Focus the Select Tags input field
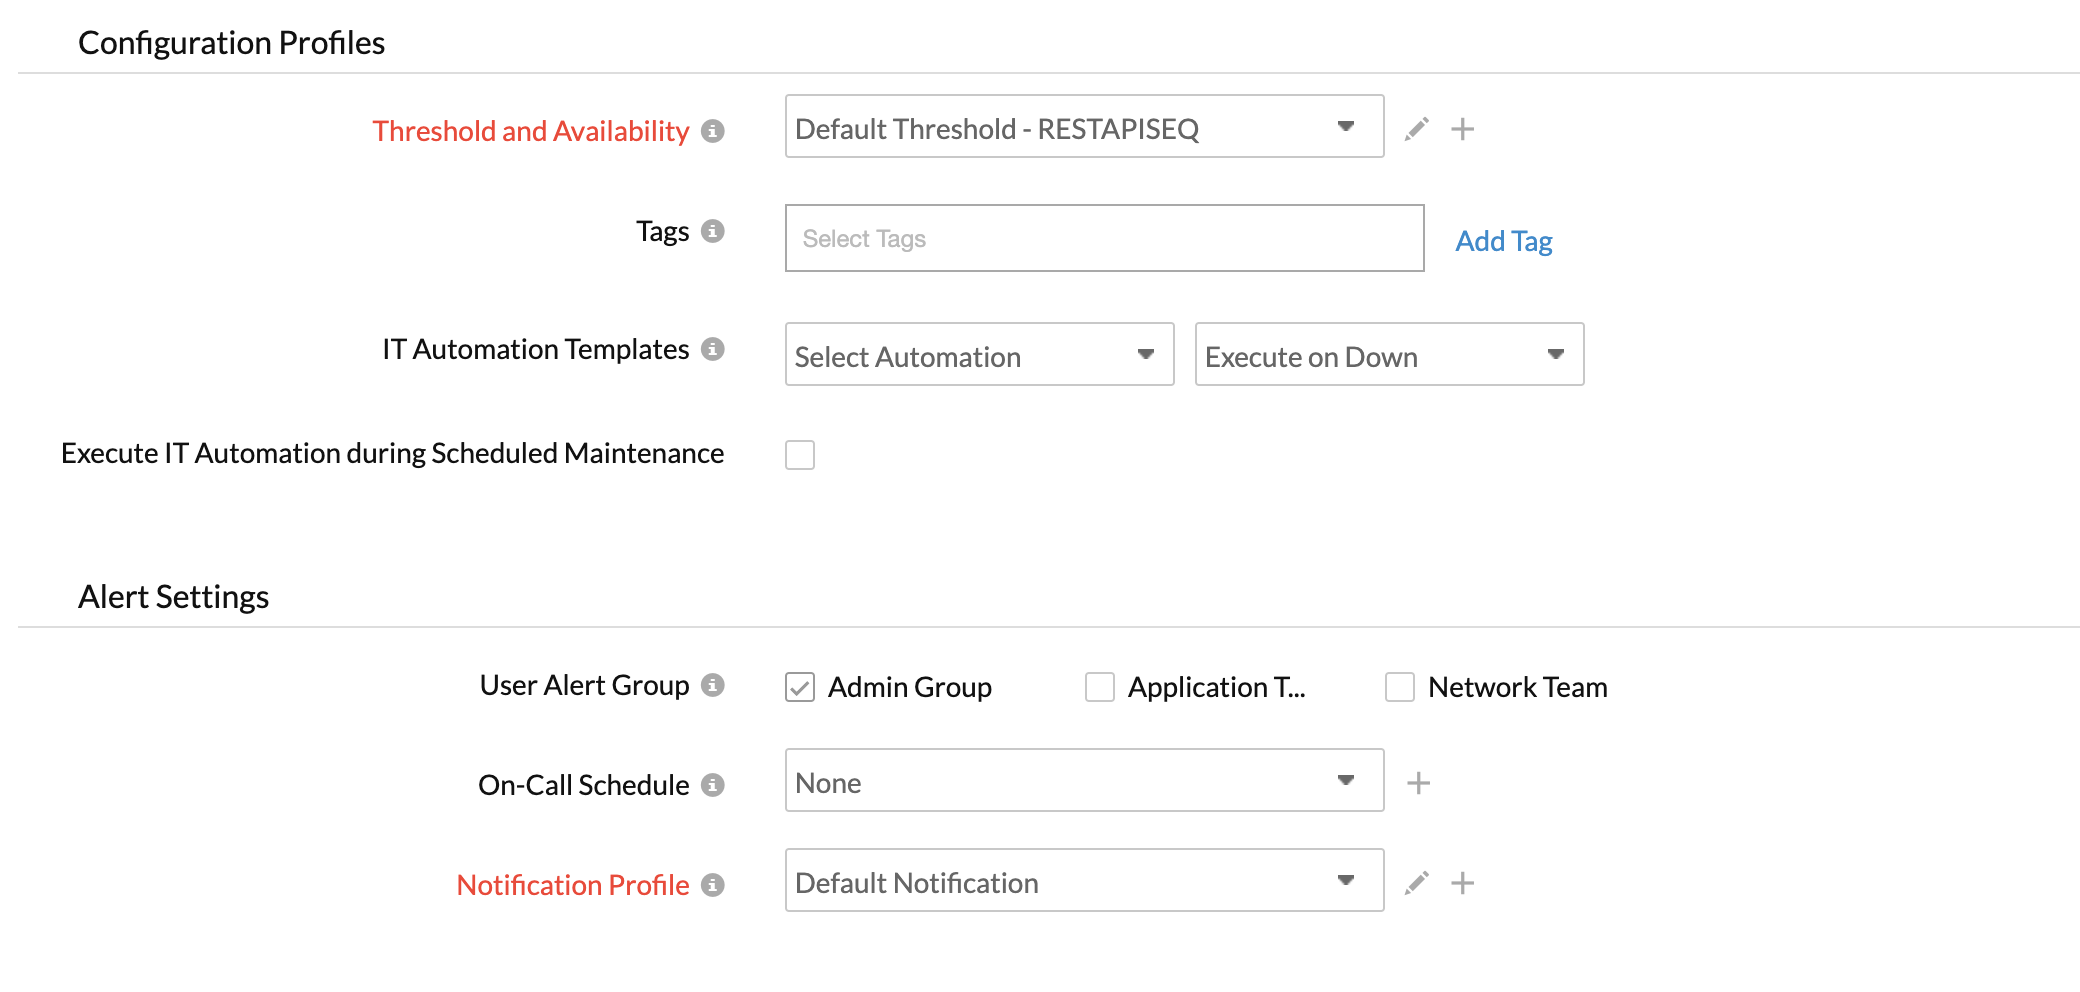 click(x=1104, y=239)
